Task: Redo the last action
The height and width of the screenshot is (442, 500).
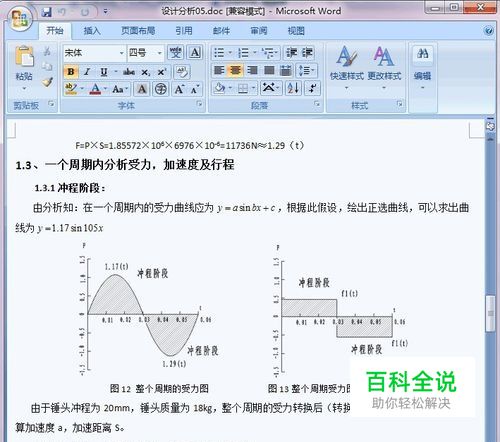Action: (x=85, y=12)
